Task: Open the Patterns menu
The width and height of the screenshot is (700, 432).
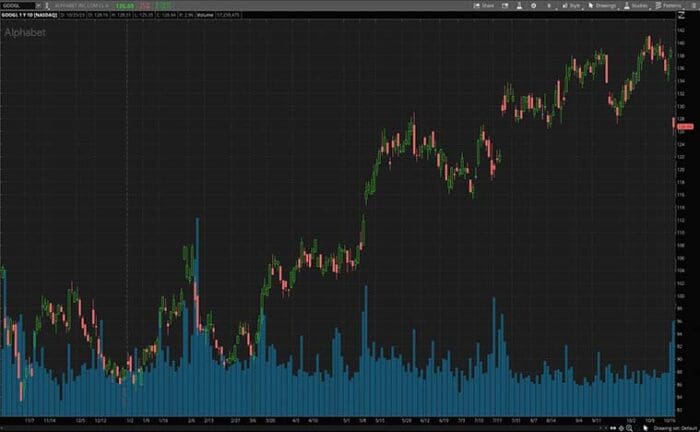Action: point(668,6)
